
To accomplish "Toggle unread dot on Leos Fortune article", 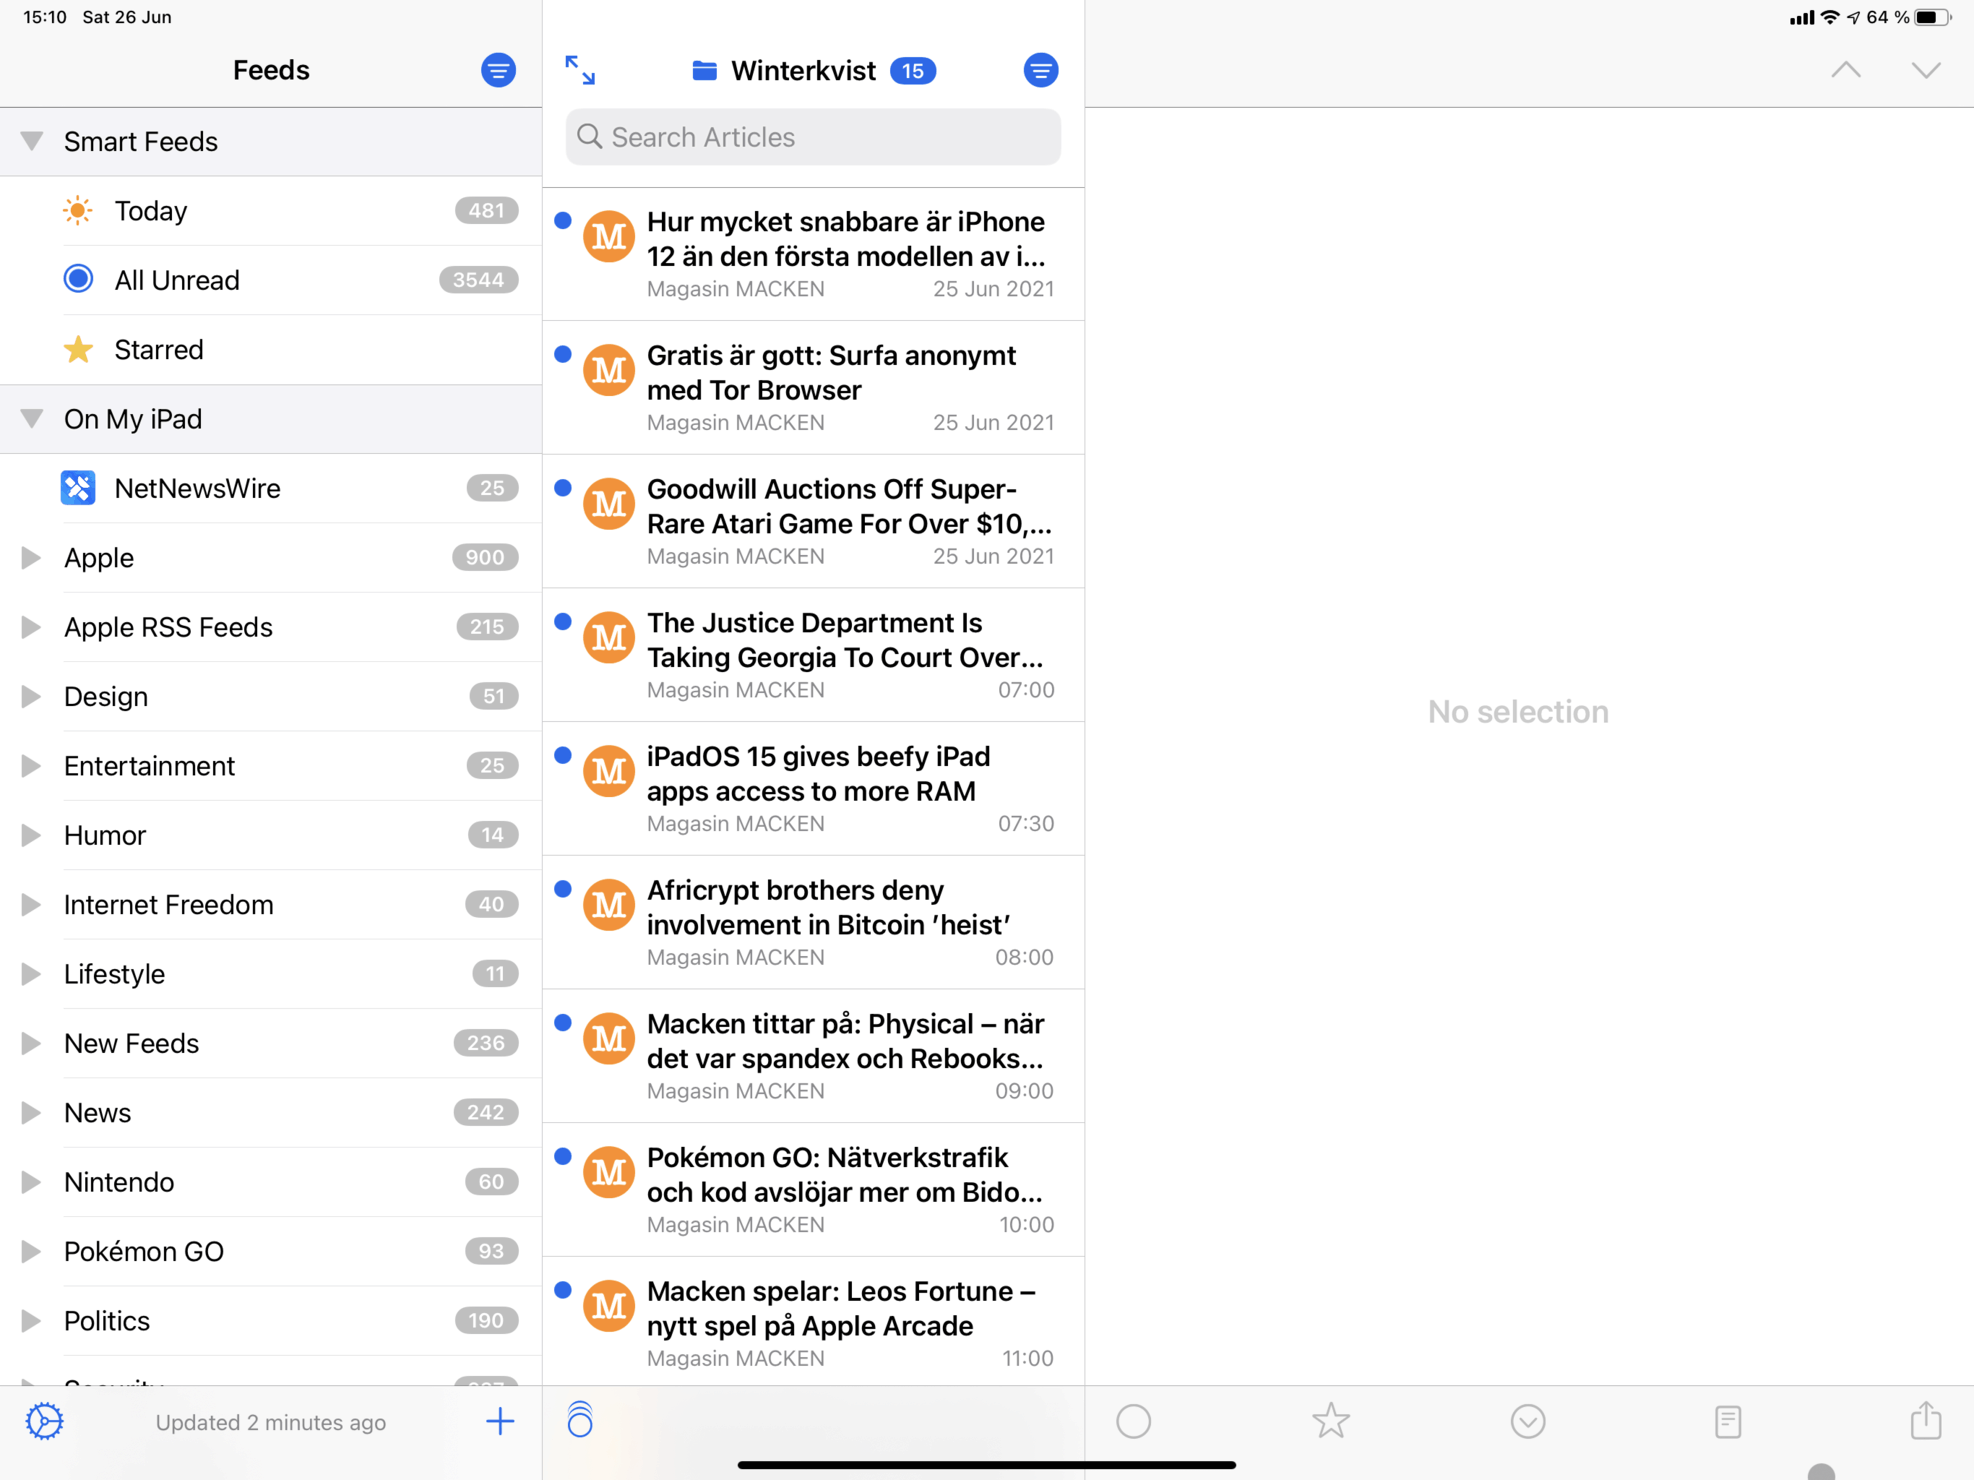I will 563,1290.
